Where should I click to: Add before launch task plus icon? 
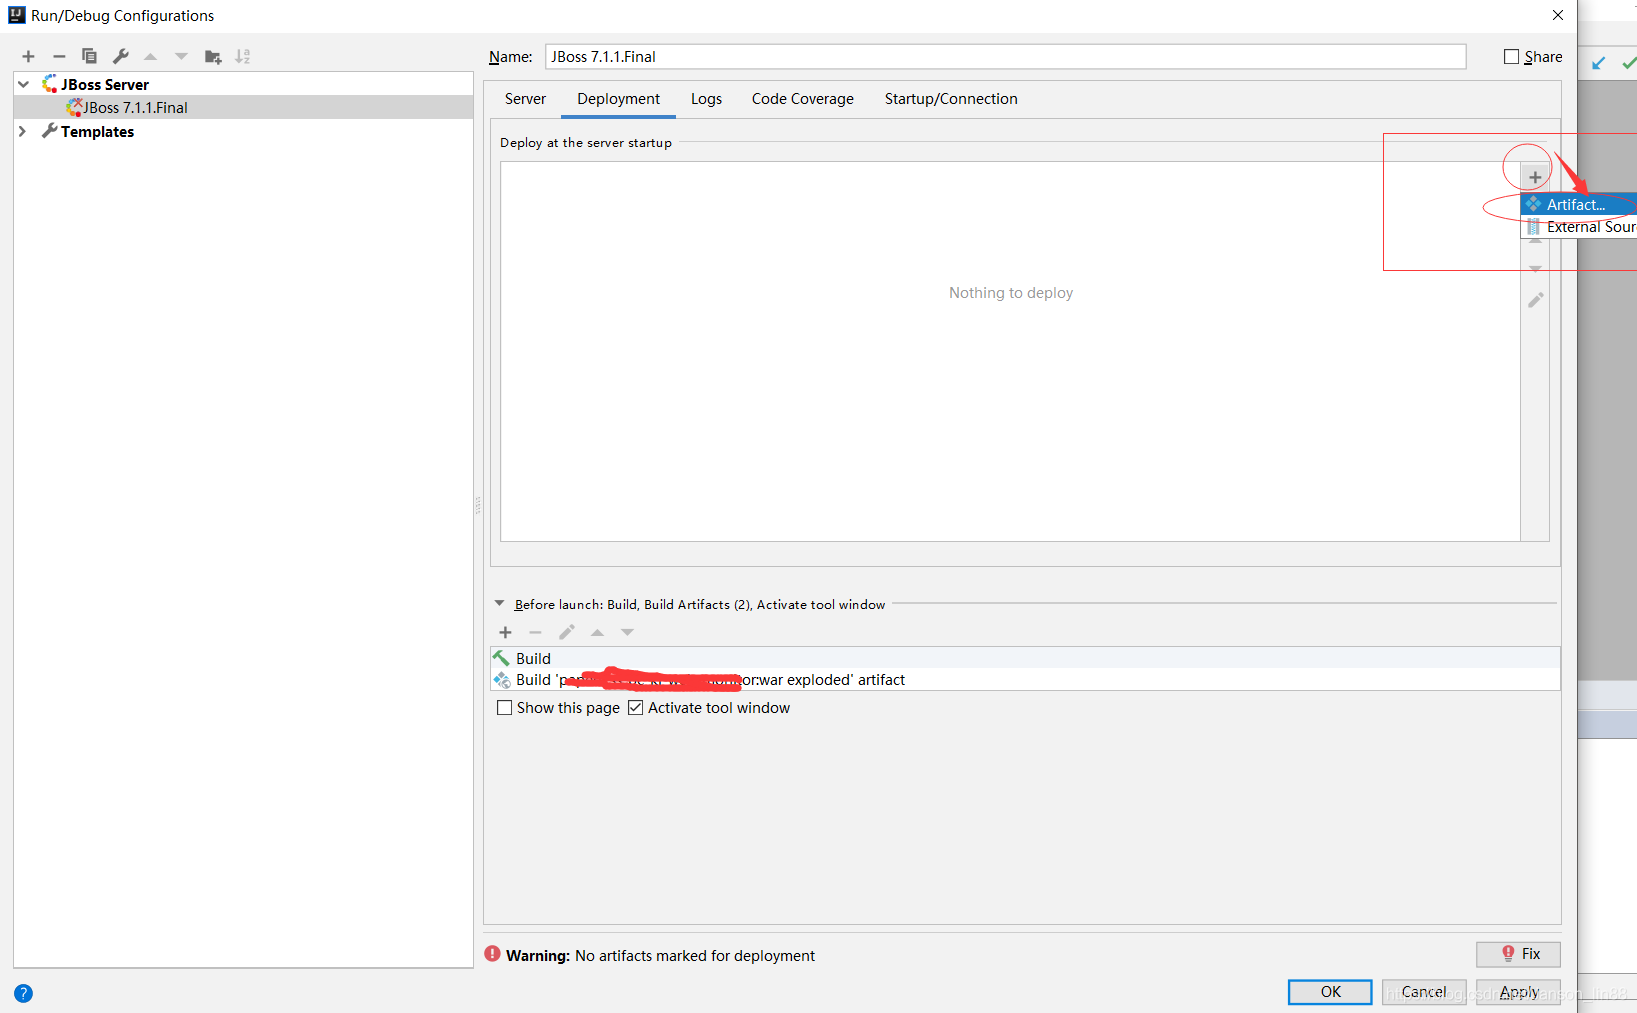pos(505,632)
